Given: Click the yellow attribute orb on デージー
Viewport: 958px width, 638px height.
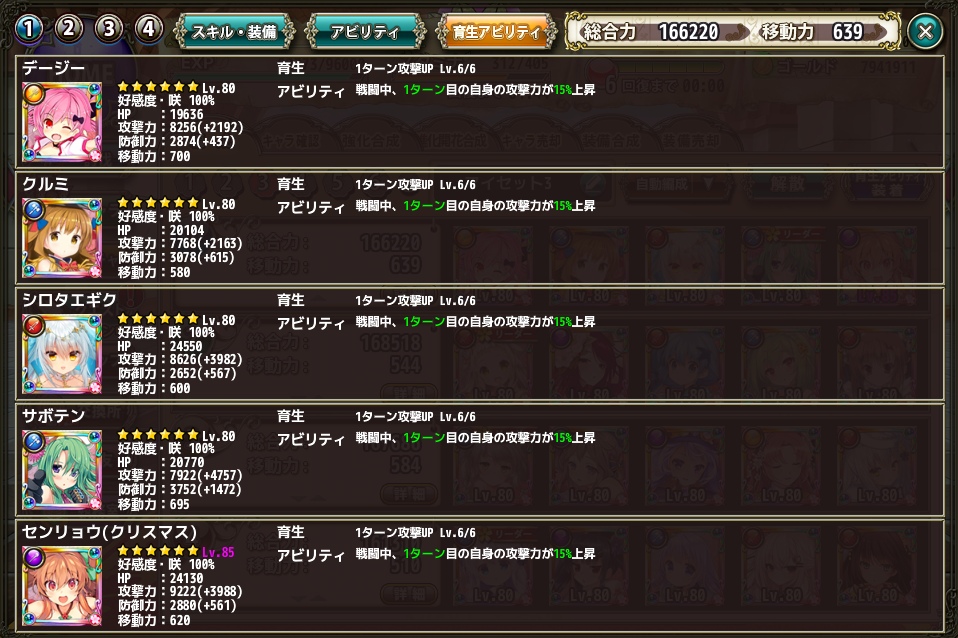Looking at the screenshot, I should point(34,94).
